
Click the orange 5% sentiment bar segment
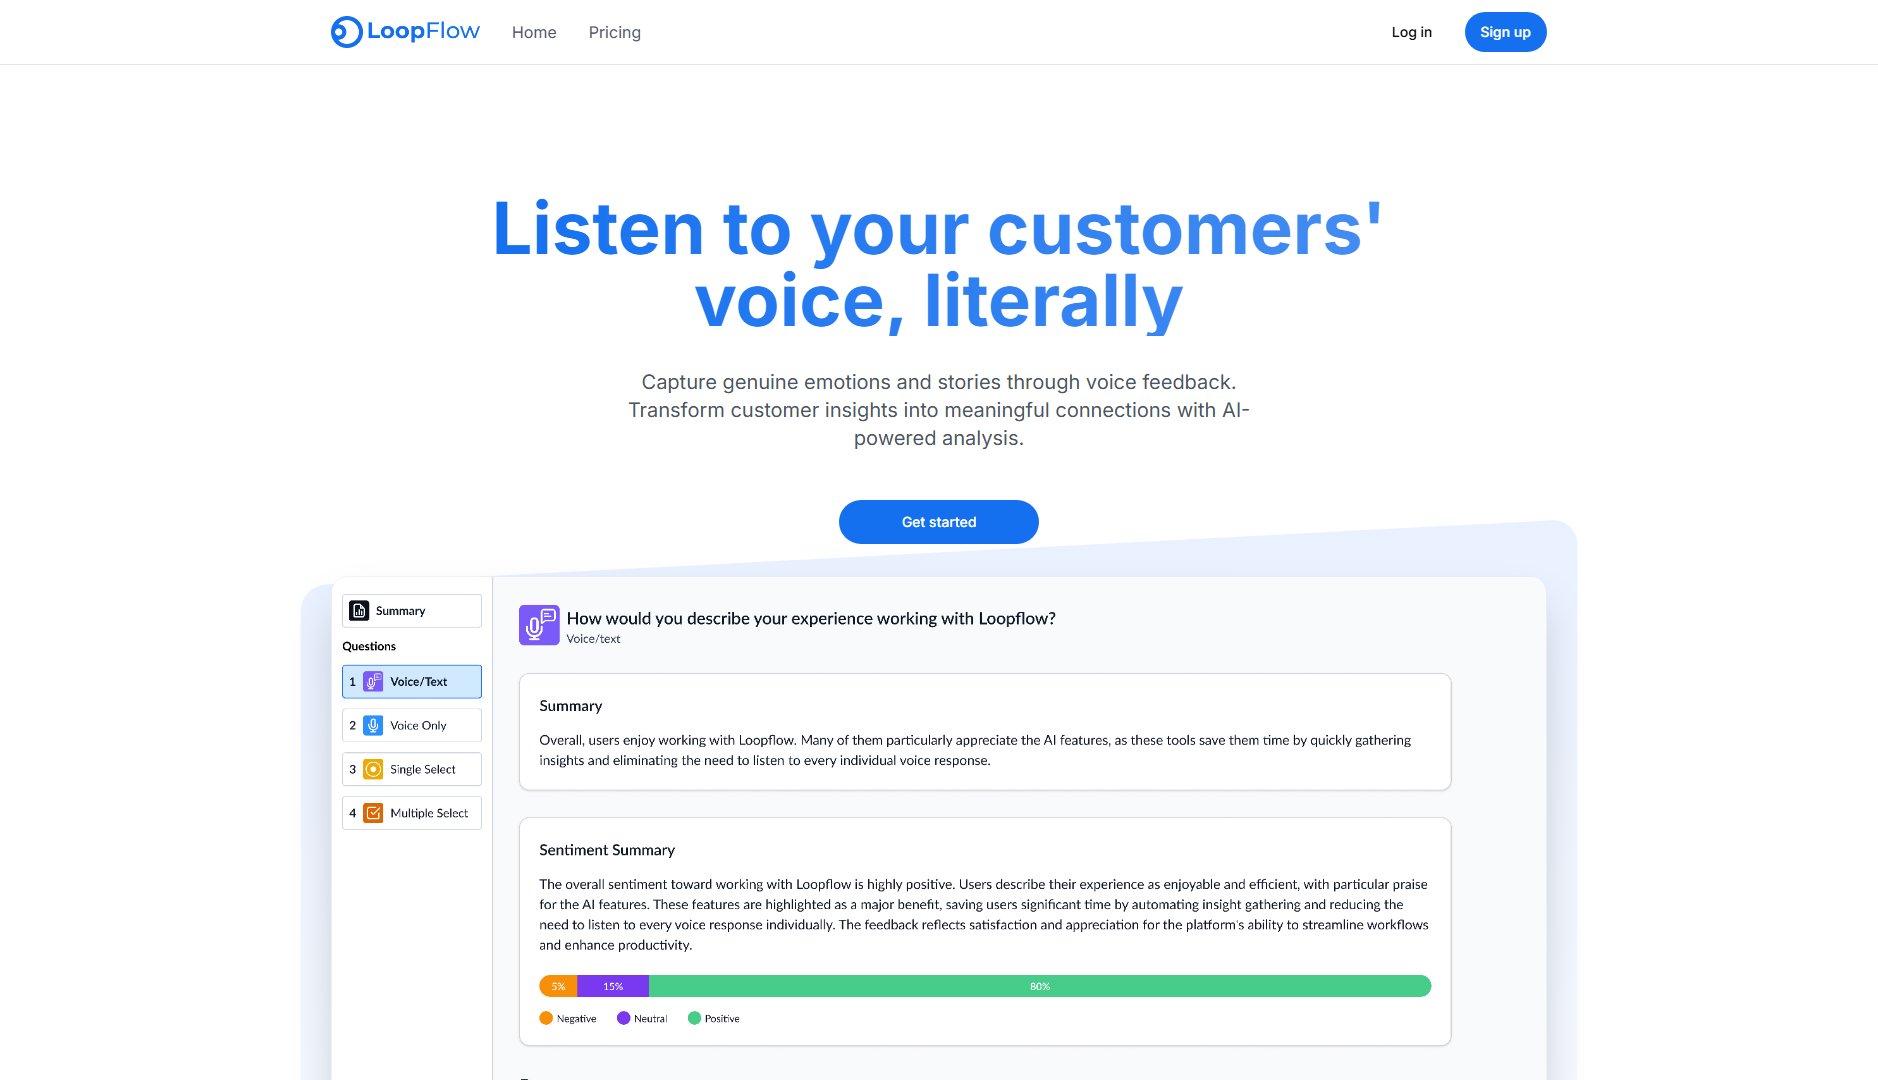558,985
